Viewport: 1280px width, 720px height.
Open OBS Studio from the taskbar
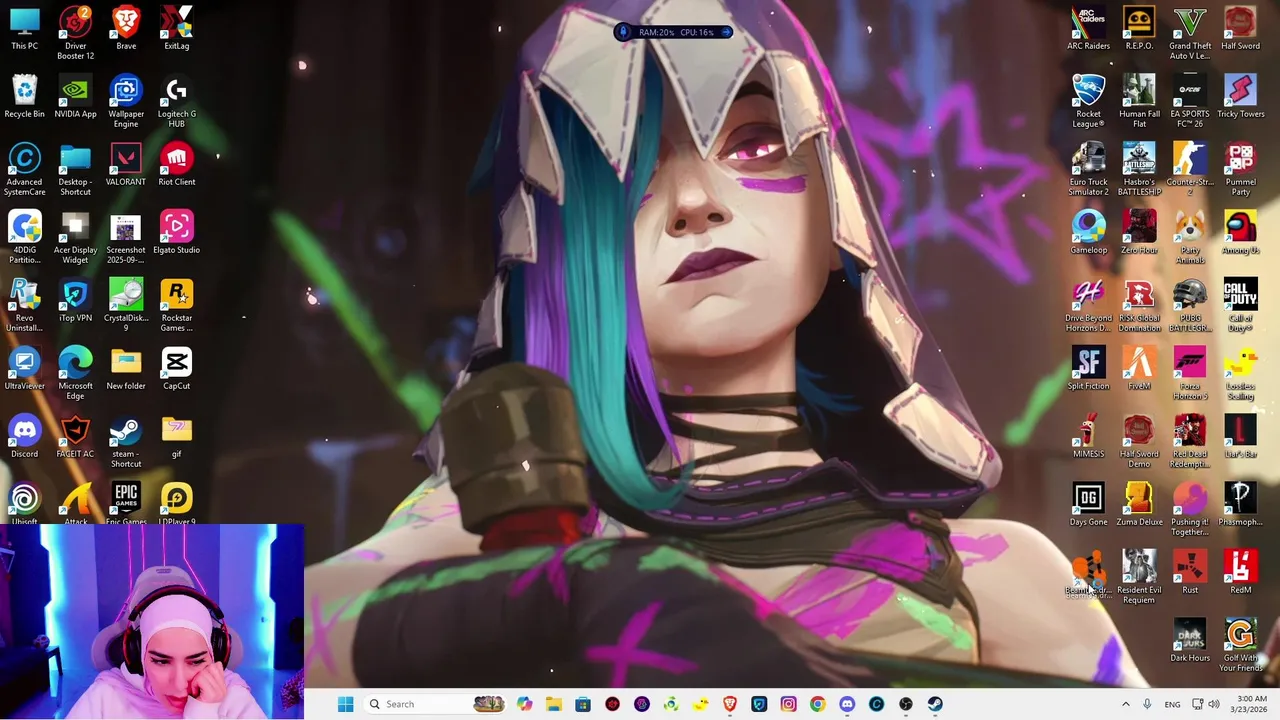(x=906, y=704)
